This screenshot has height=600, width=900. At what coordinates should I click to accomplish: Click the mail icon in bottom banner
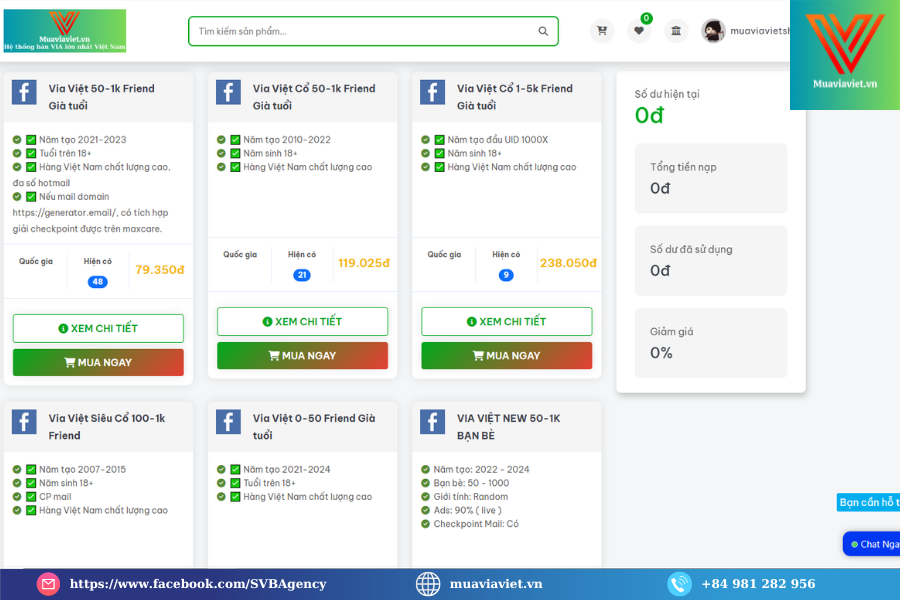point(48,584)
